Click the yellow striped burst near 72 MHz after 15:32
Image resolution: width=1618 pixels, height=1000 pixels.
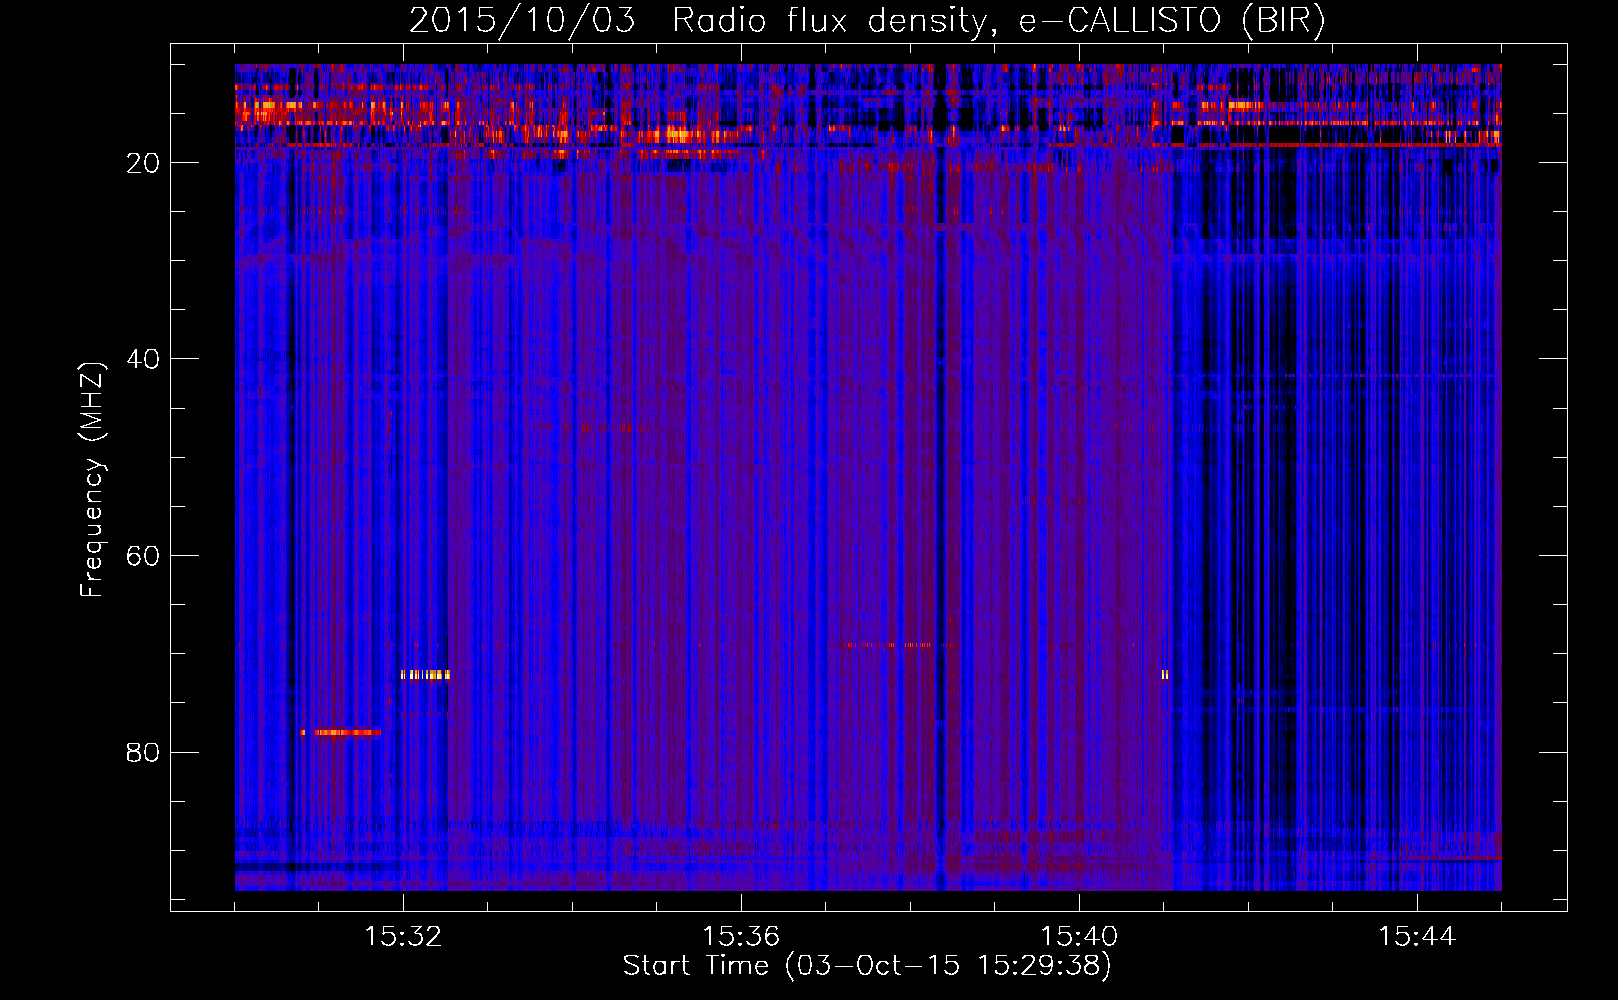pyautogui.click(x=426, y=675)
